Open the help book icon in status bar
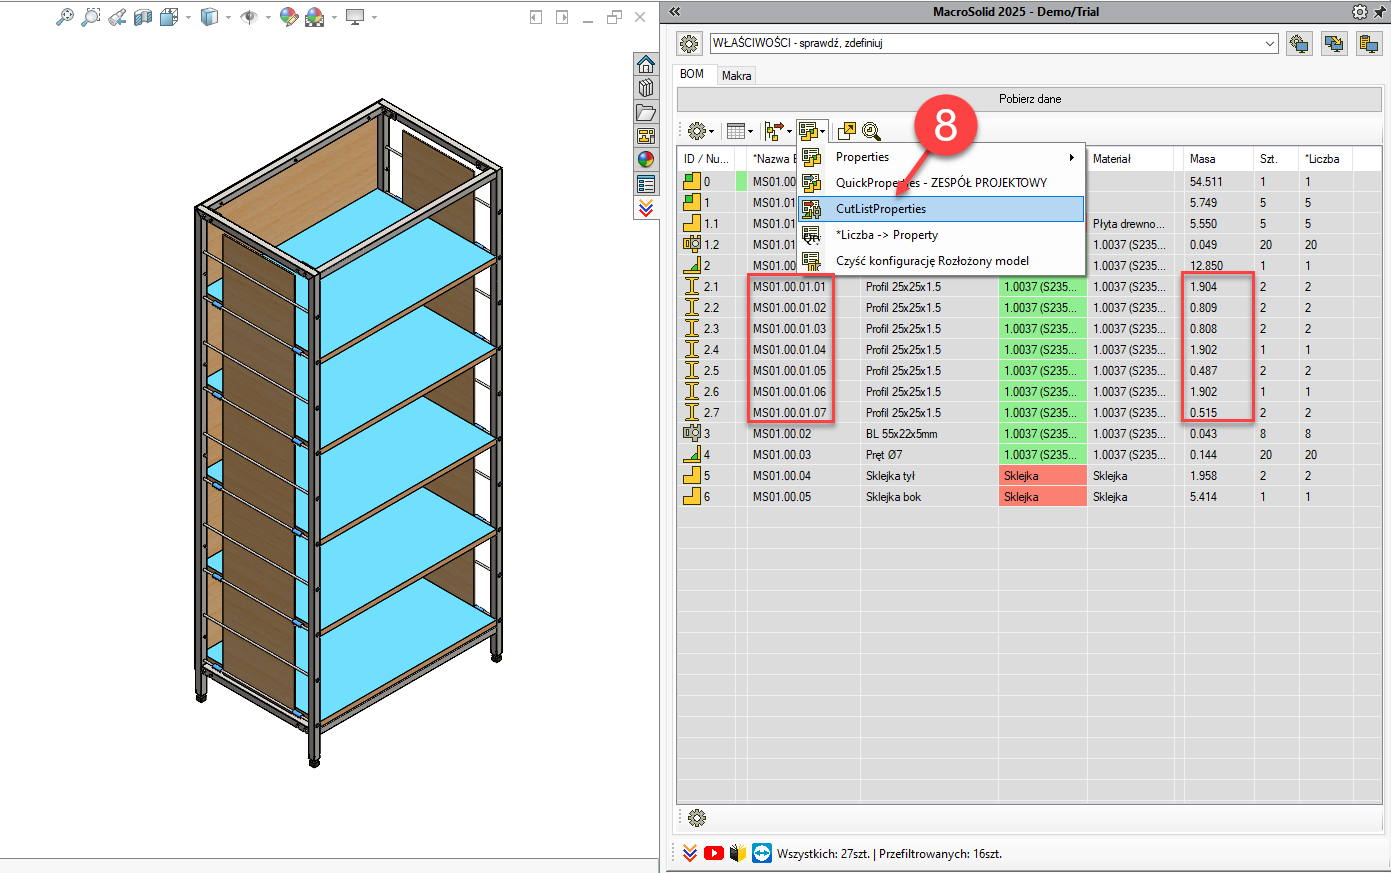 pyautogui.click(x=738, y=853)
